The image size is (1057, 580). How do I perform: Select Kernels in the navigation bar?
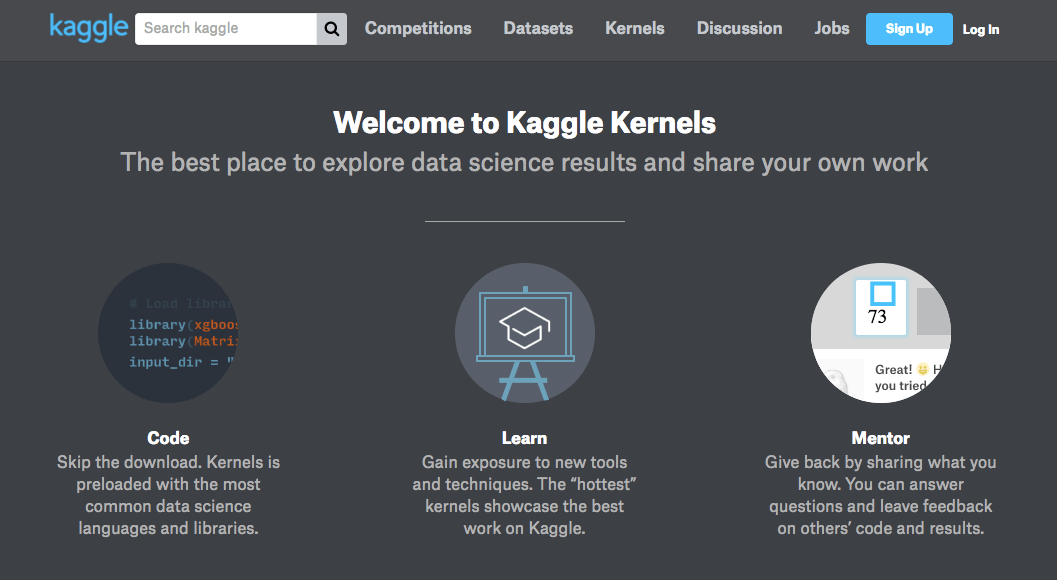(x=635, y=29)
